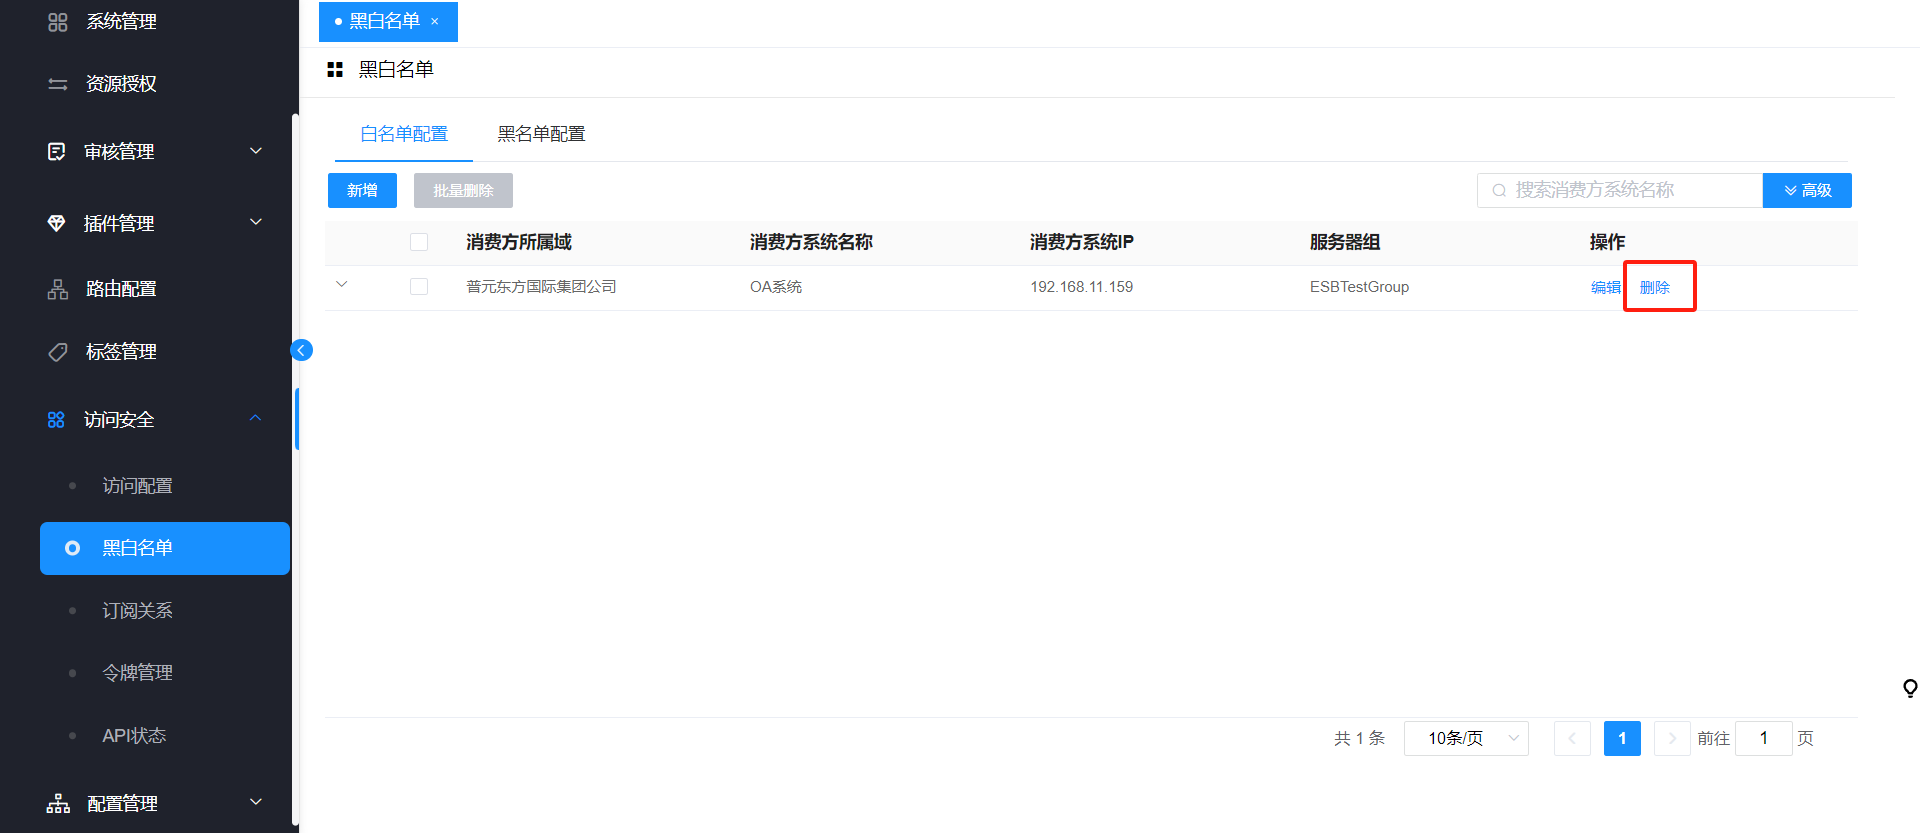Open the 高级 advanced search
Screen dimensions: 1920x833
1807,190
